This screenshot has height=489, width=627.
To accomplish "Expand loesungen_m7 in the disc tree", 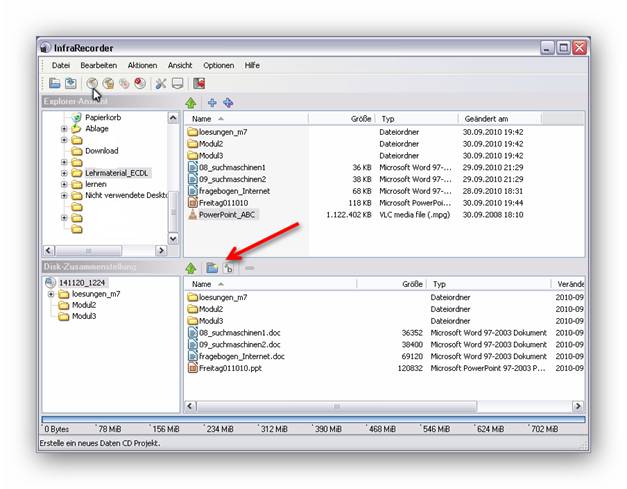I will click(x=51, y=294).
